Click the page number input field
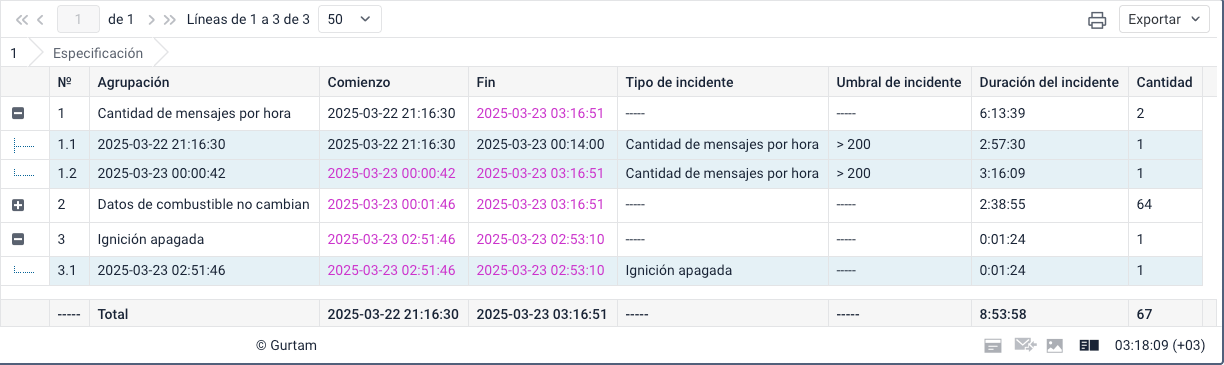The height and width of the screenshot is (365, 1224). [78, 19]
